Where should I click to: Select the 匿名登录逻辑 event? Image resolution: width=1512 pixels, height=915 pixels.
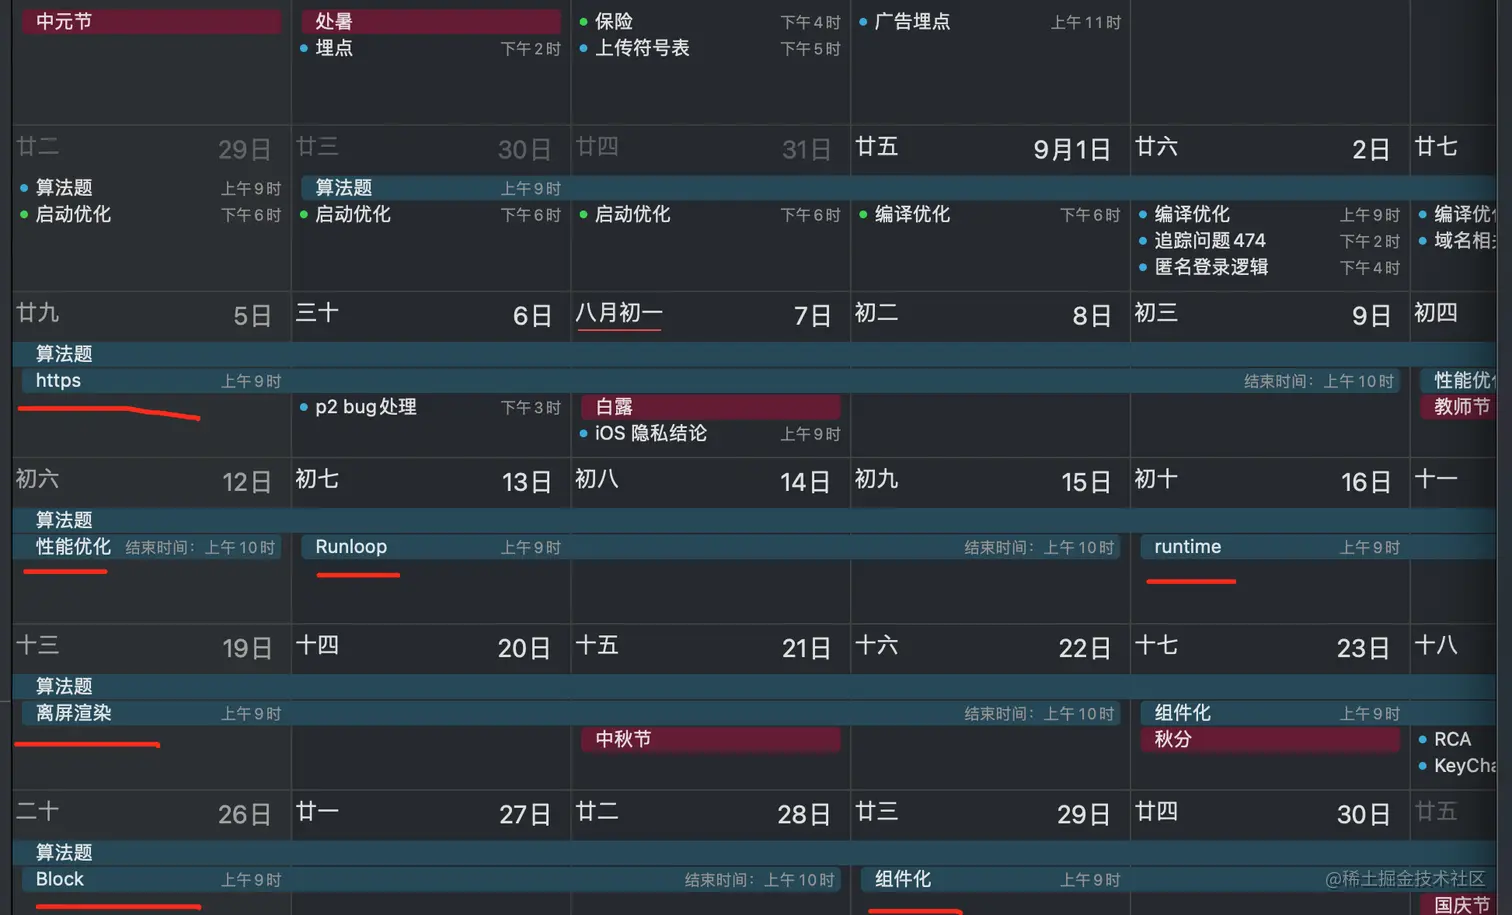tap(1211, 267)
